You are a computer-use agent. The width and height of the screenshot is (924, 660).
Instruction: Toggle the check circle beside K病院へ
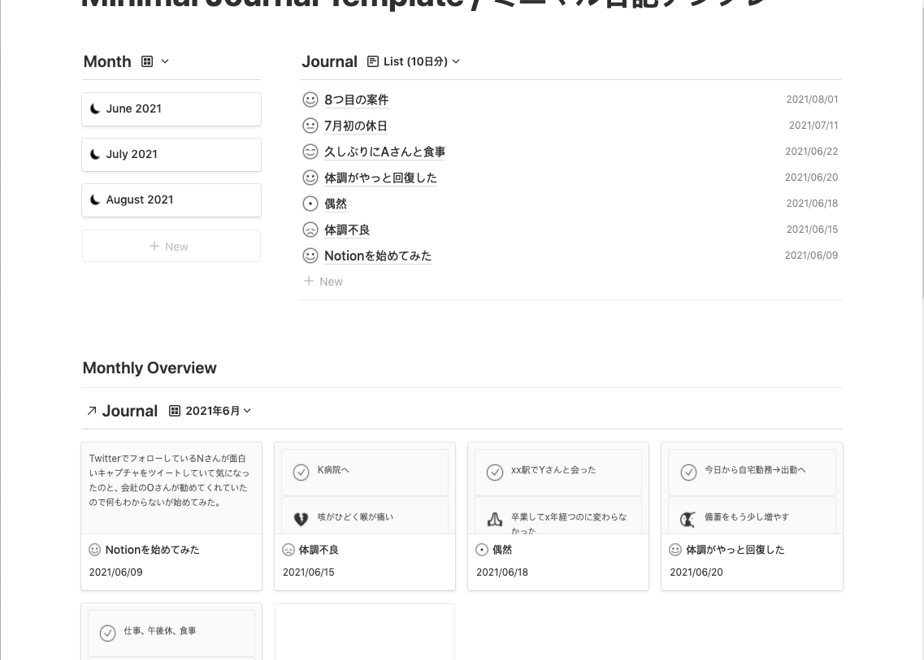tap(301, 472)
